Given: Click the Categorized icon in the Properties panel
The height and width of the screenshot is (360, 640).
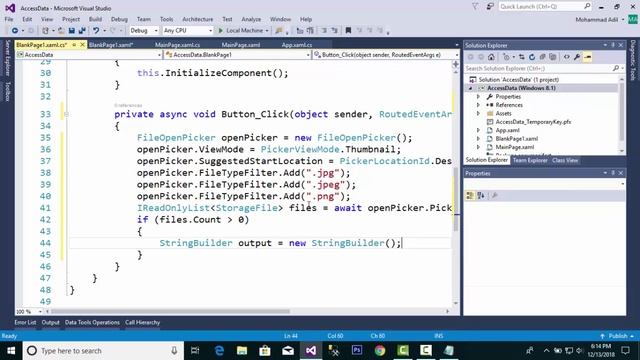Looking at the screenshot, I should [x=470, y=196].
